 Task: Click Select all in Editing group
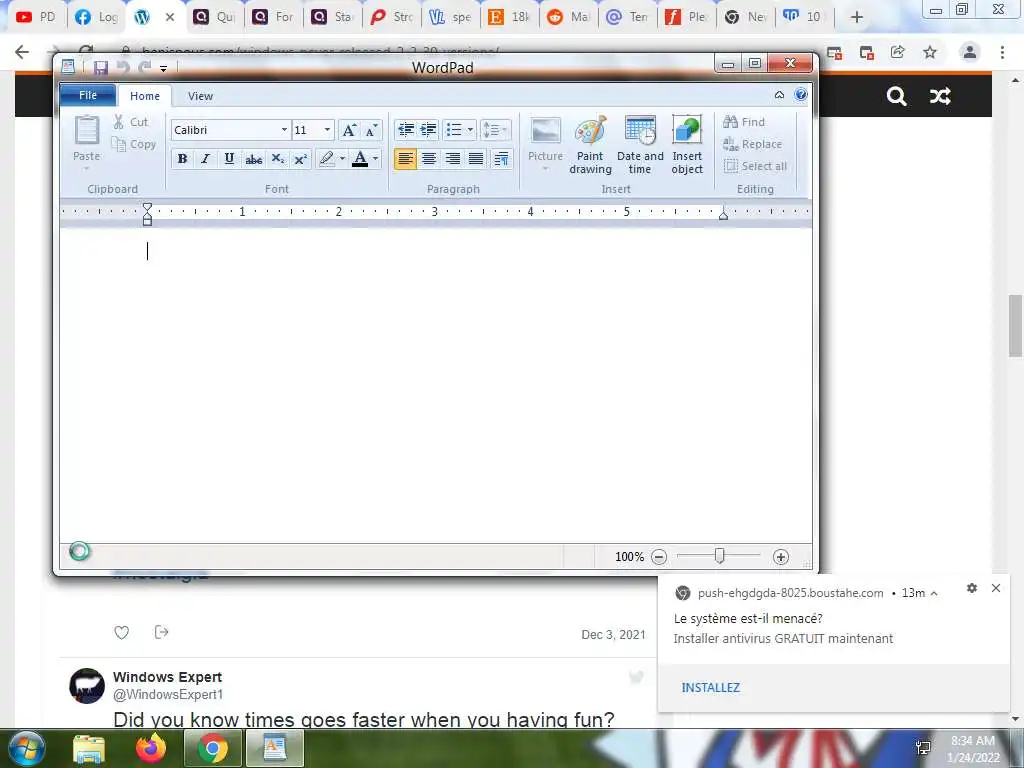[755, 166]
